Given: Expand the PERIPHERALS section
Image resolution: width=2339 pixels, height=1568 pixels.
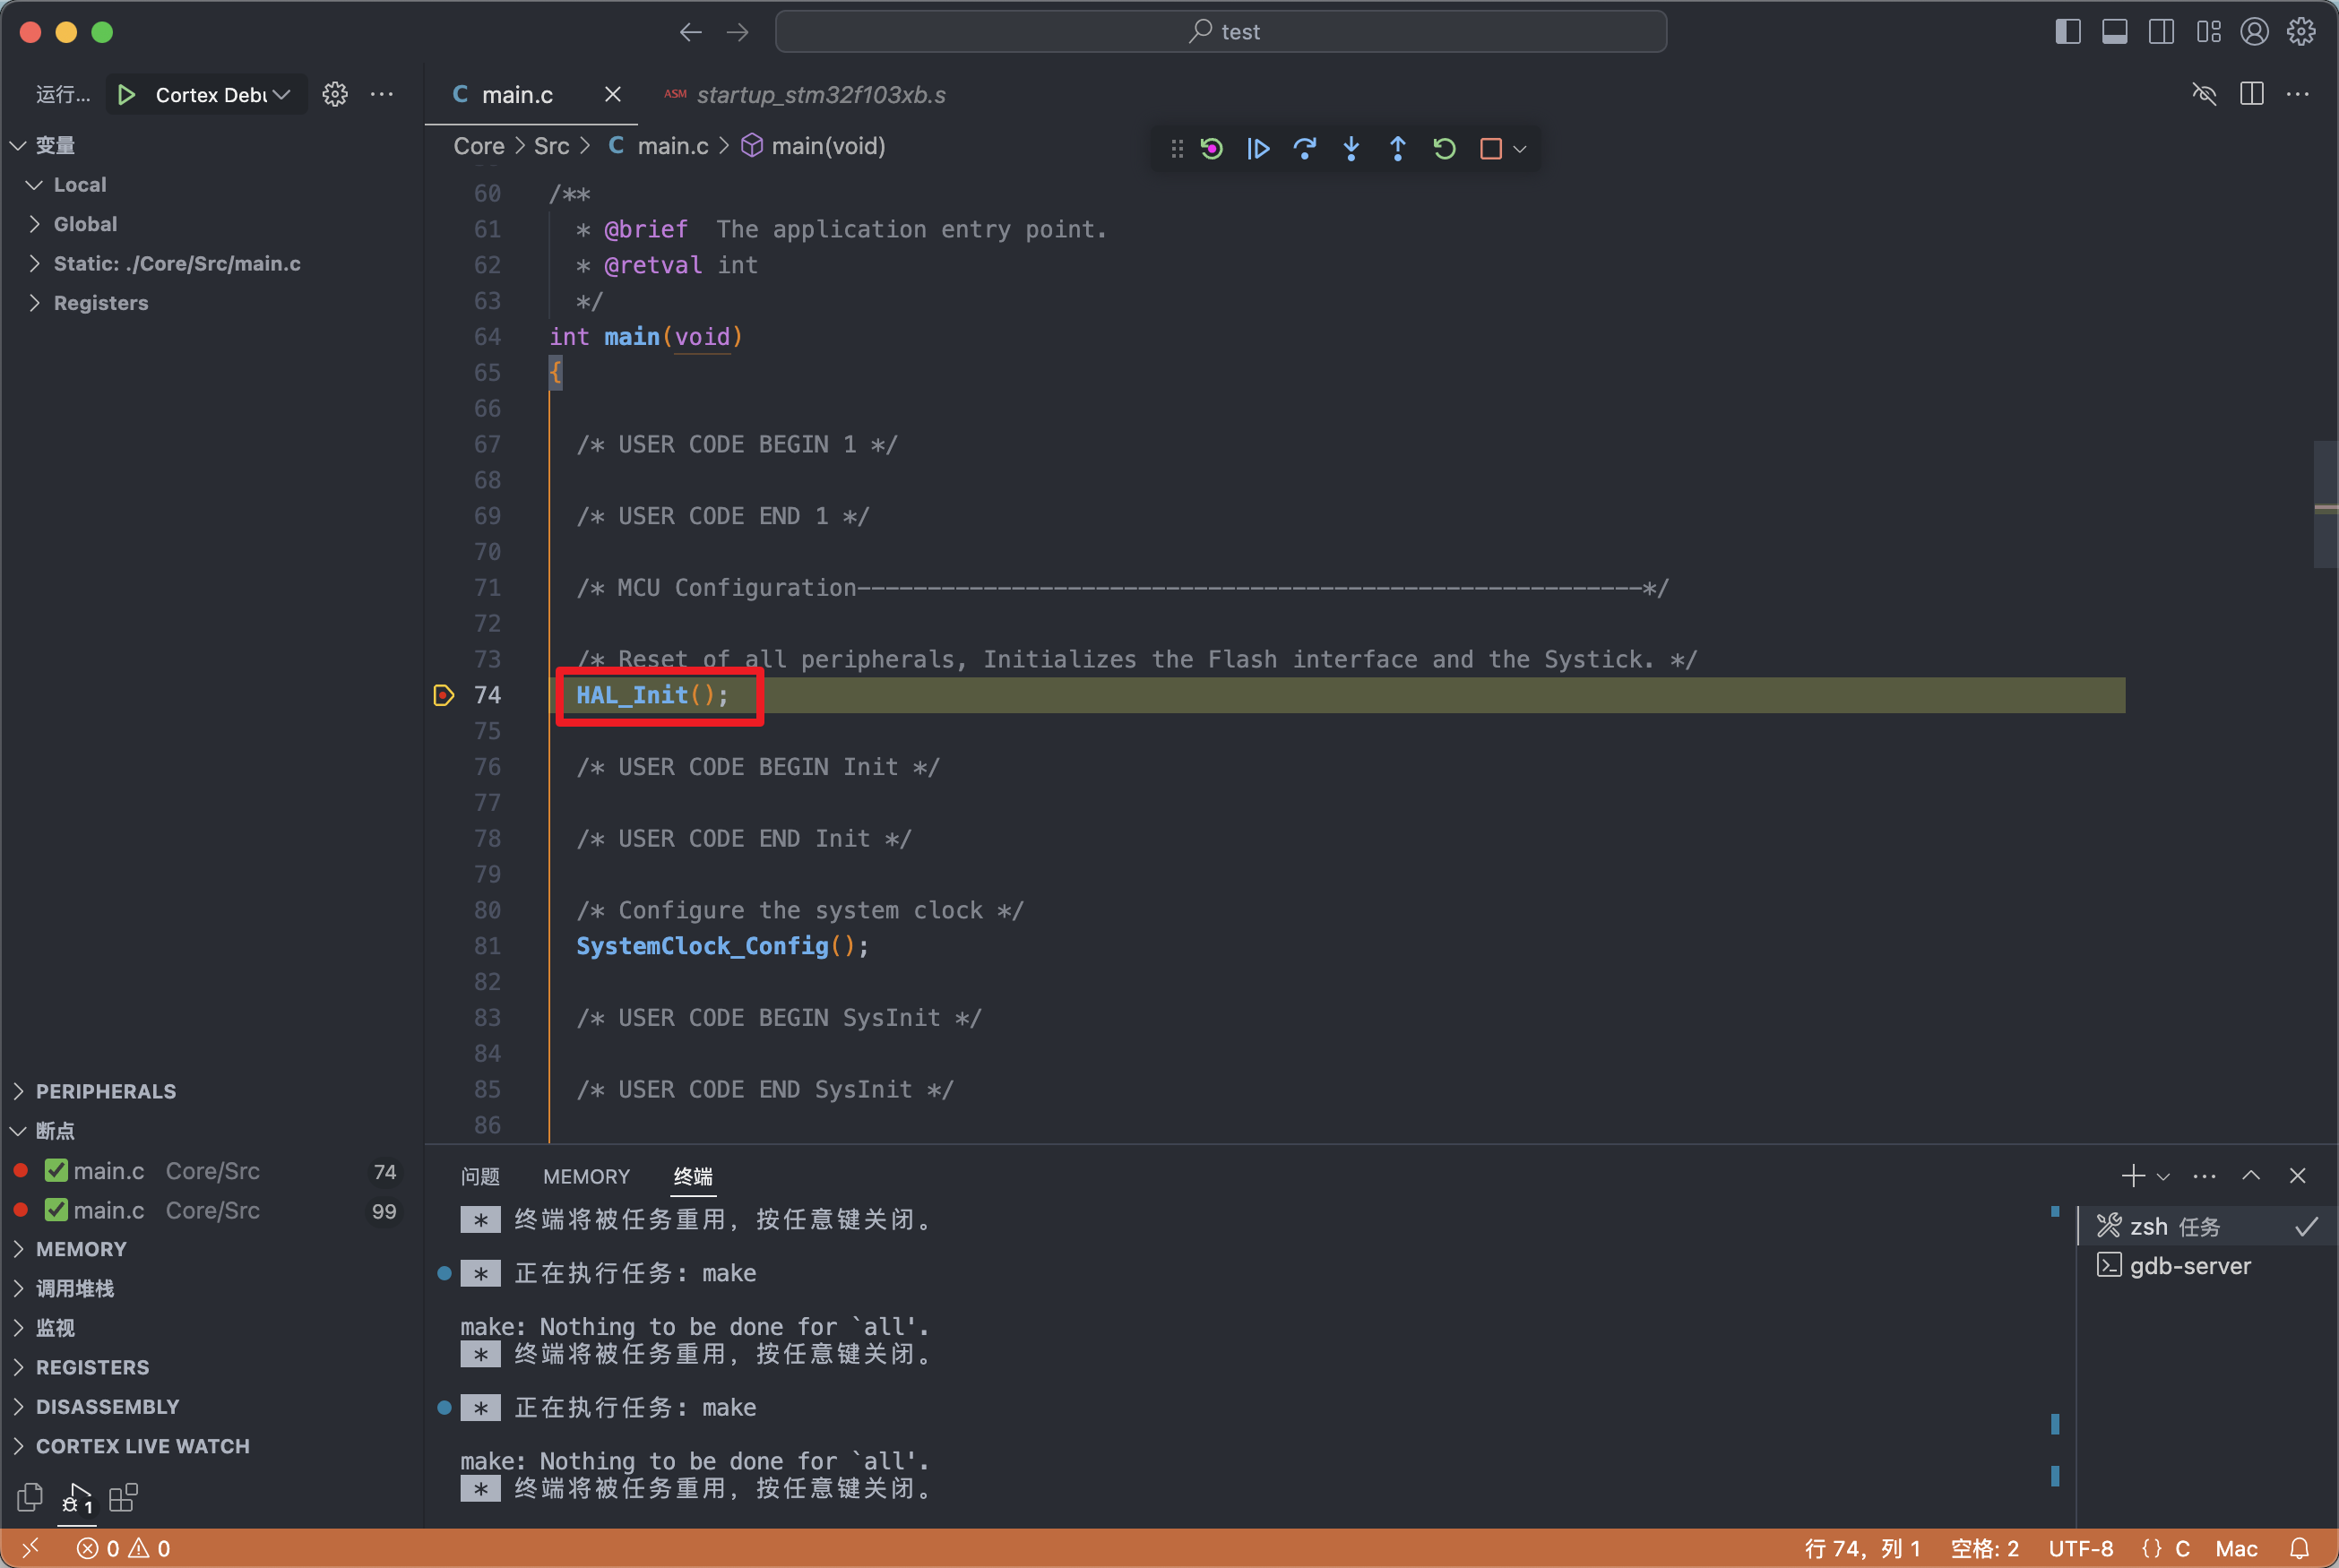Looking at the screenshot, I should 105,1091.
